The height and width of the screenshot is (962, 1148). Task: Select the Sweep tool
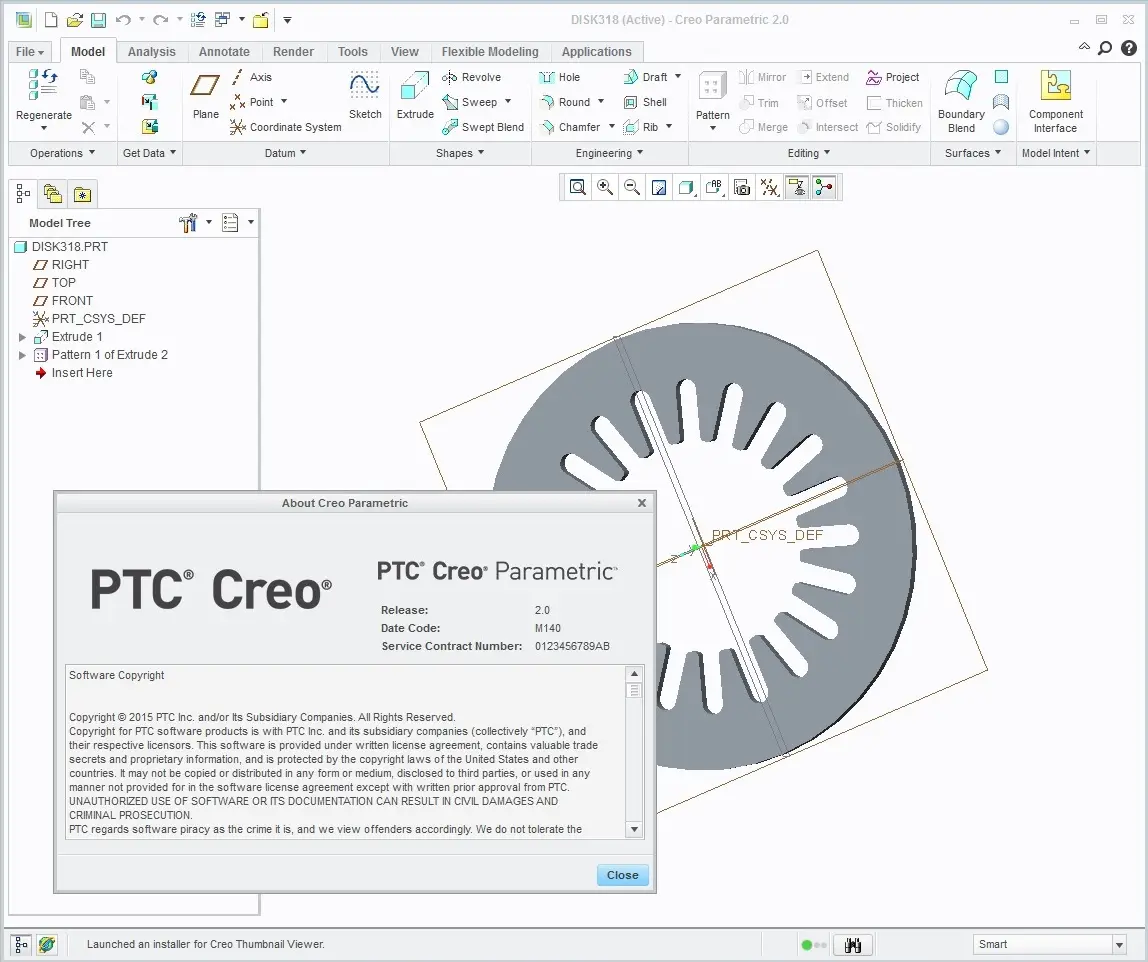[x=470, y=102]
